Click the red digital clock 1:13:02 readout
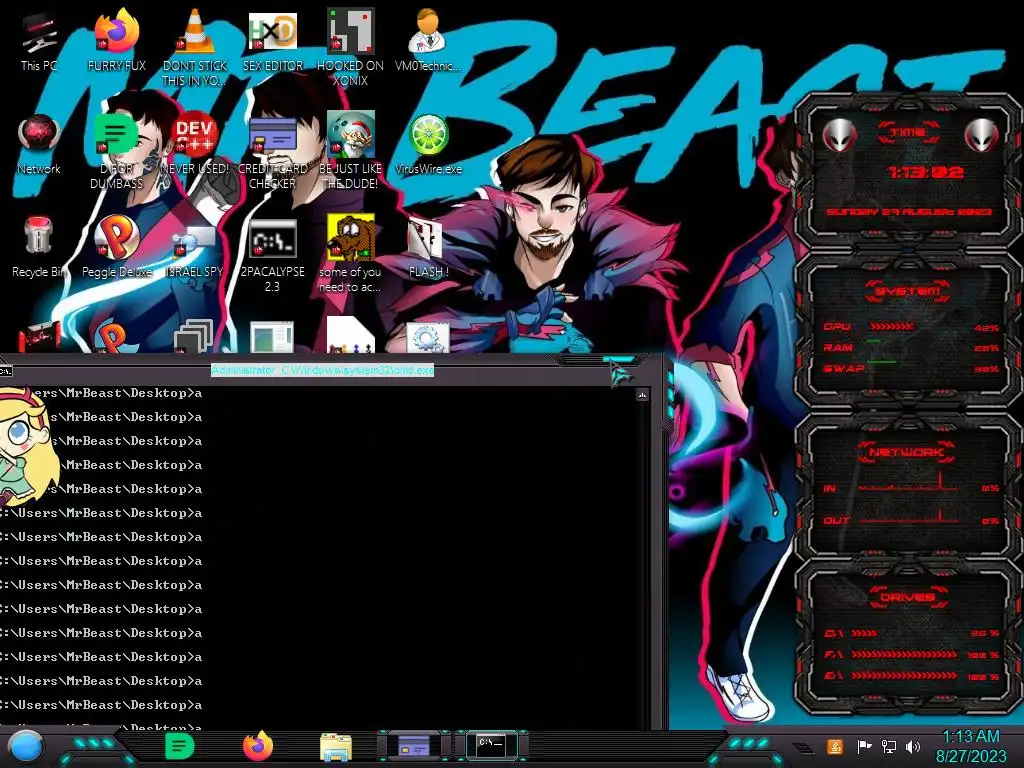The height and width of the screenshot is (768, 1024). pos(925,172)
